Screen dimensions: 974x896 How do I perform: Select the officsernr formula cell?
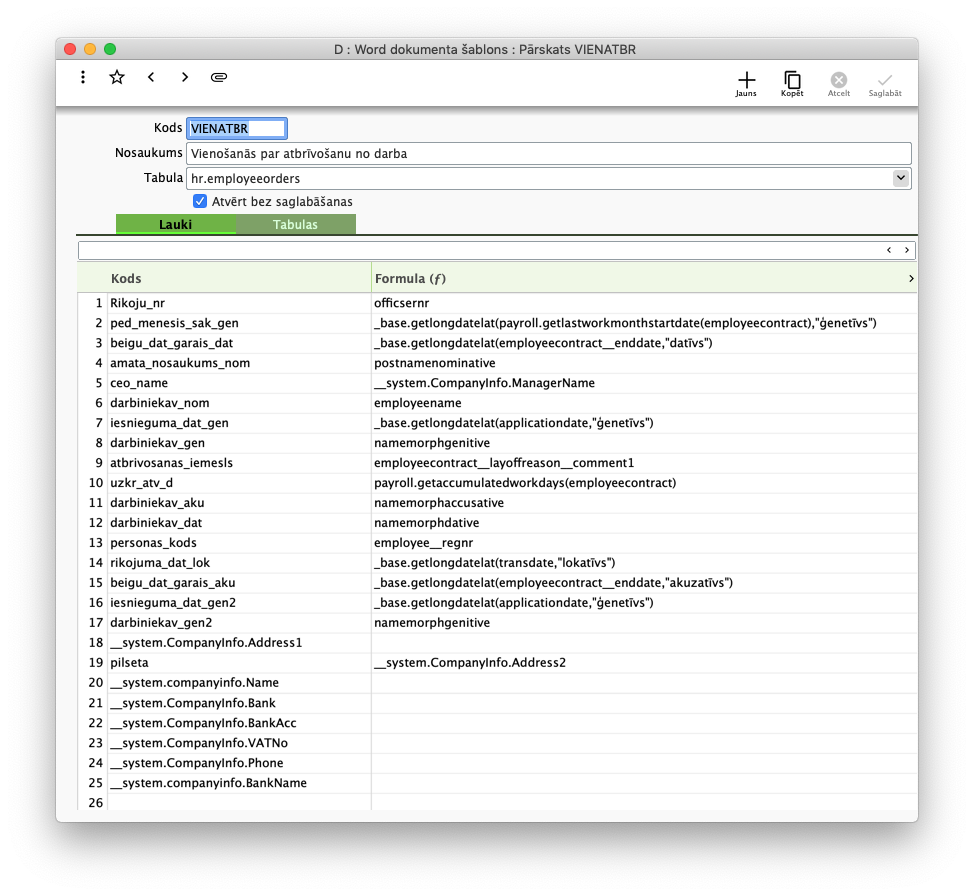[644, 303]
